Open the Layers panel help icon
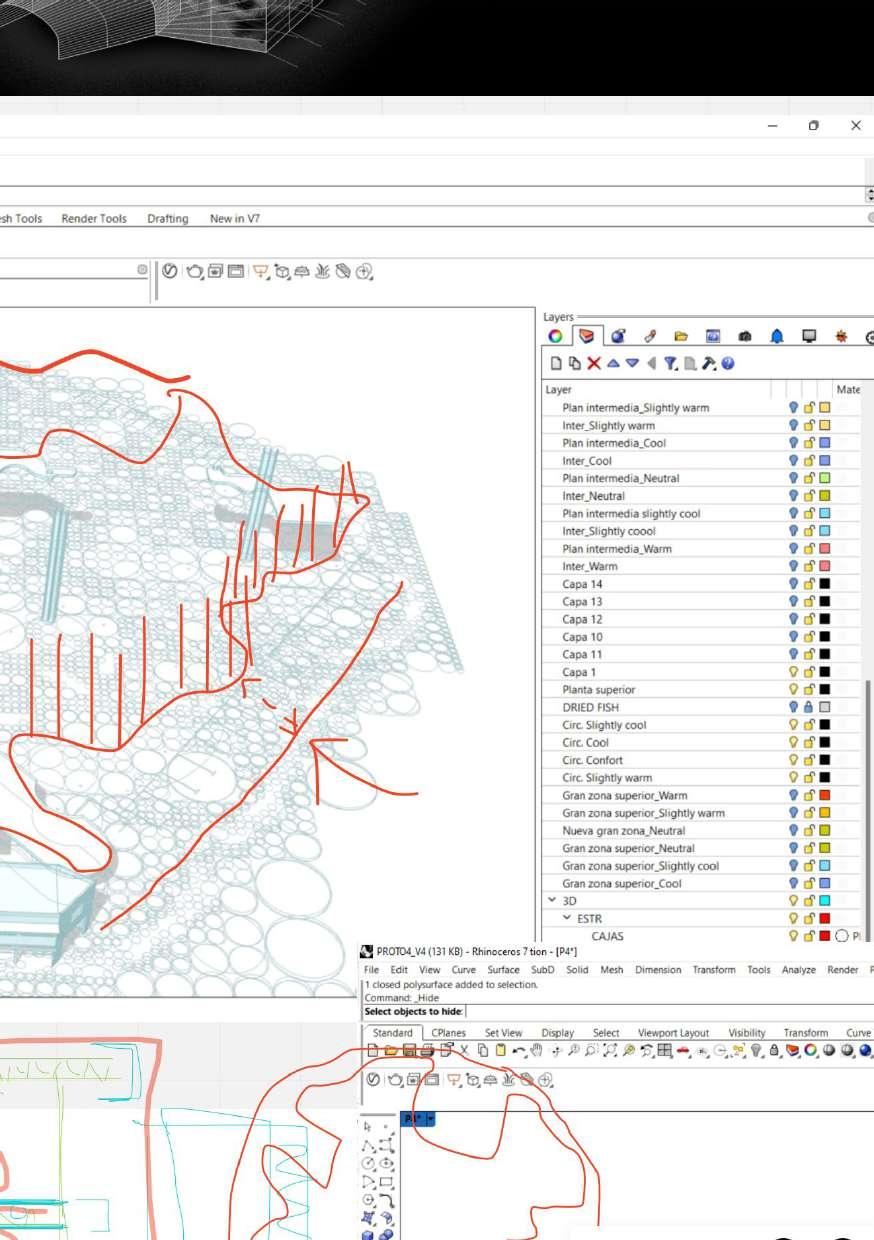The height and width of the screenshot is (1240, 874). click(x=727, y=364)
